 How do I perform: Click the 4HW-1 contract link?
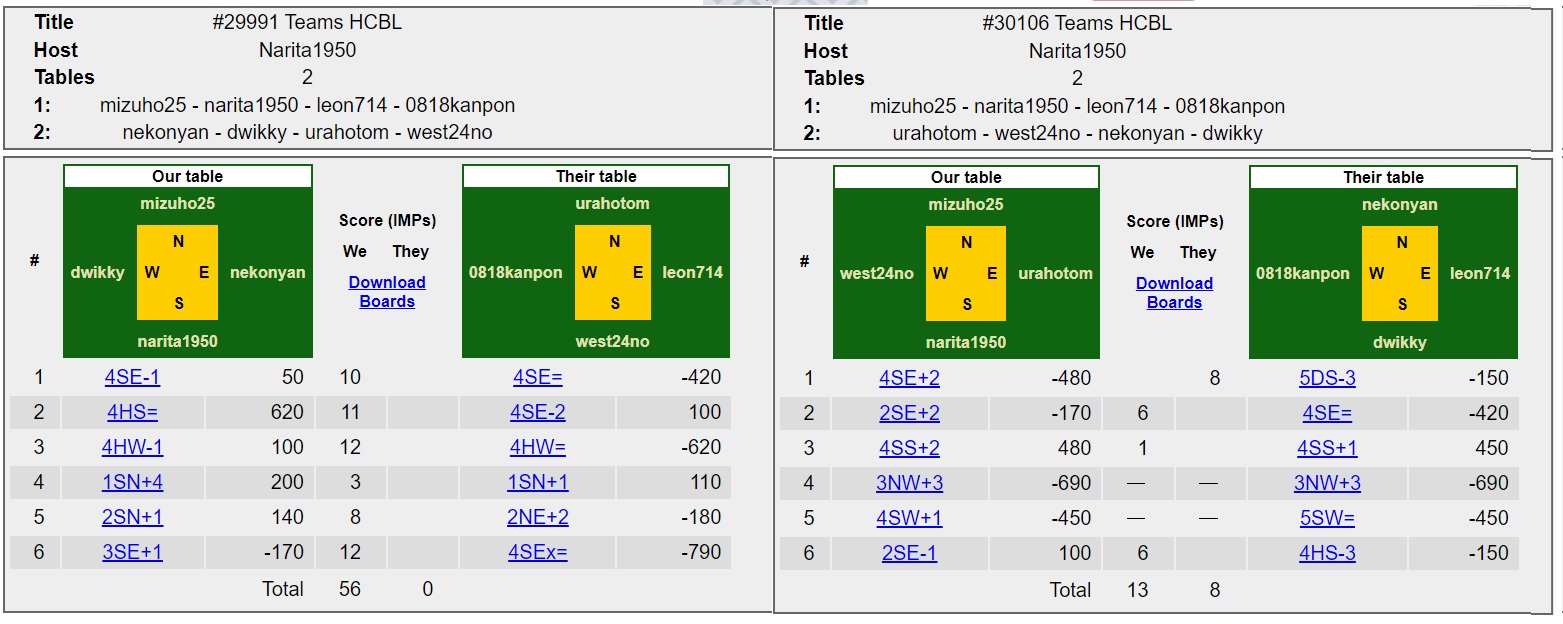[132, 448]
